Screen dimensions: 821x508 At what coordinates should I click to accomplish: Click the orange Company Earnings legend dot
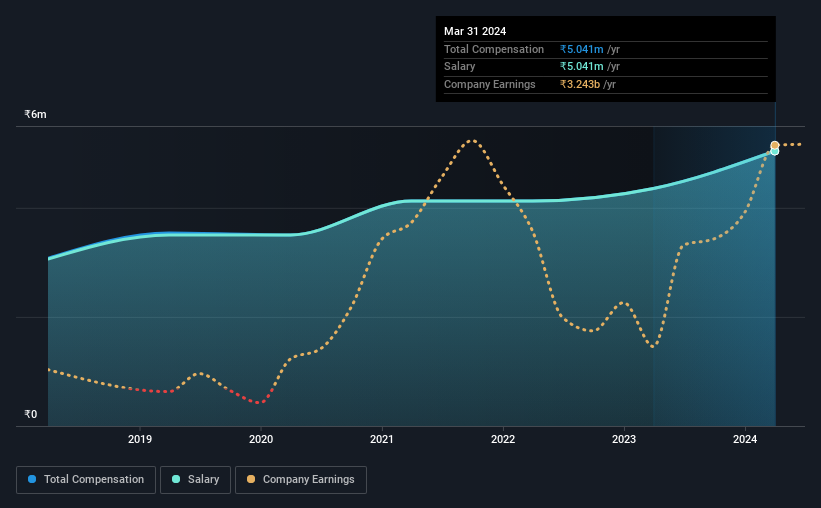251,479
